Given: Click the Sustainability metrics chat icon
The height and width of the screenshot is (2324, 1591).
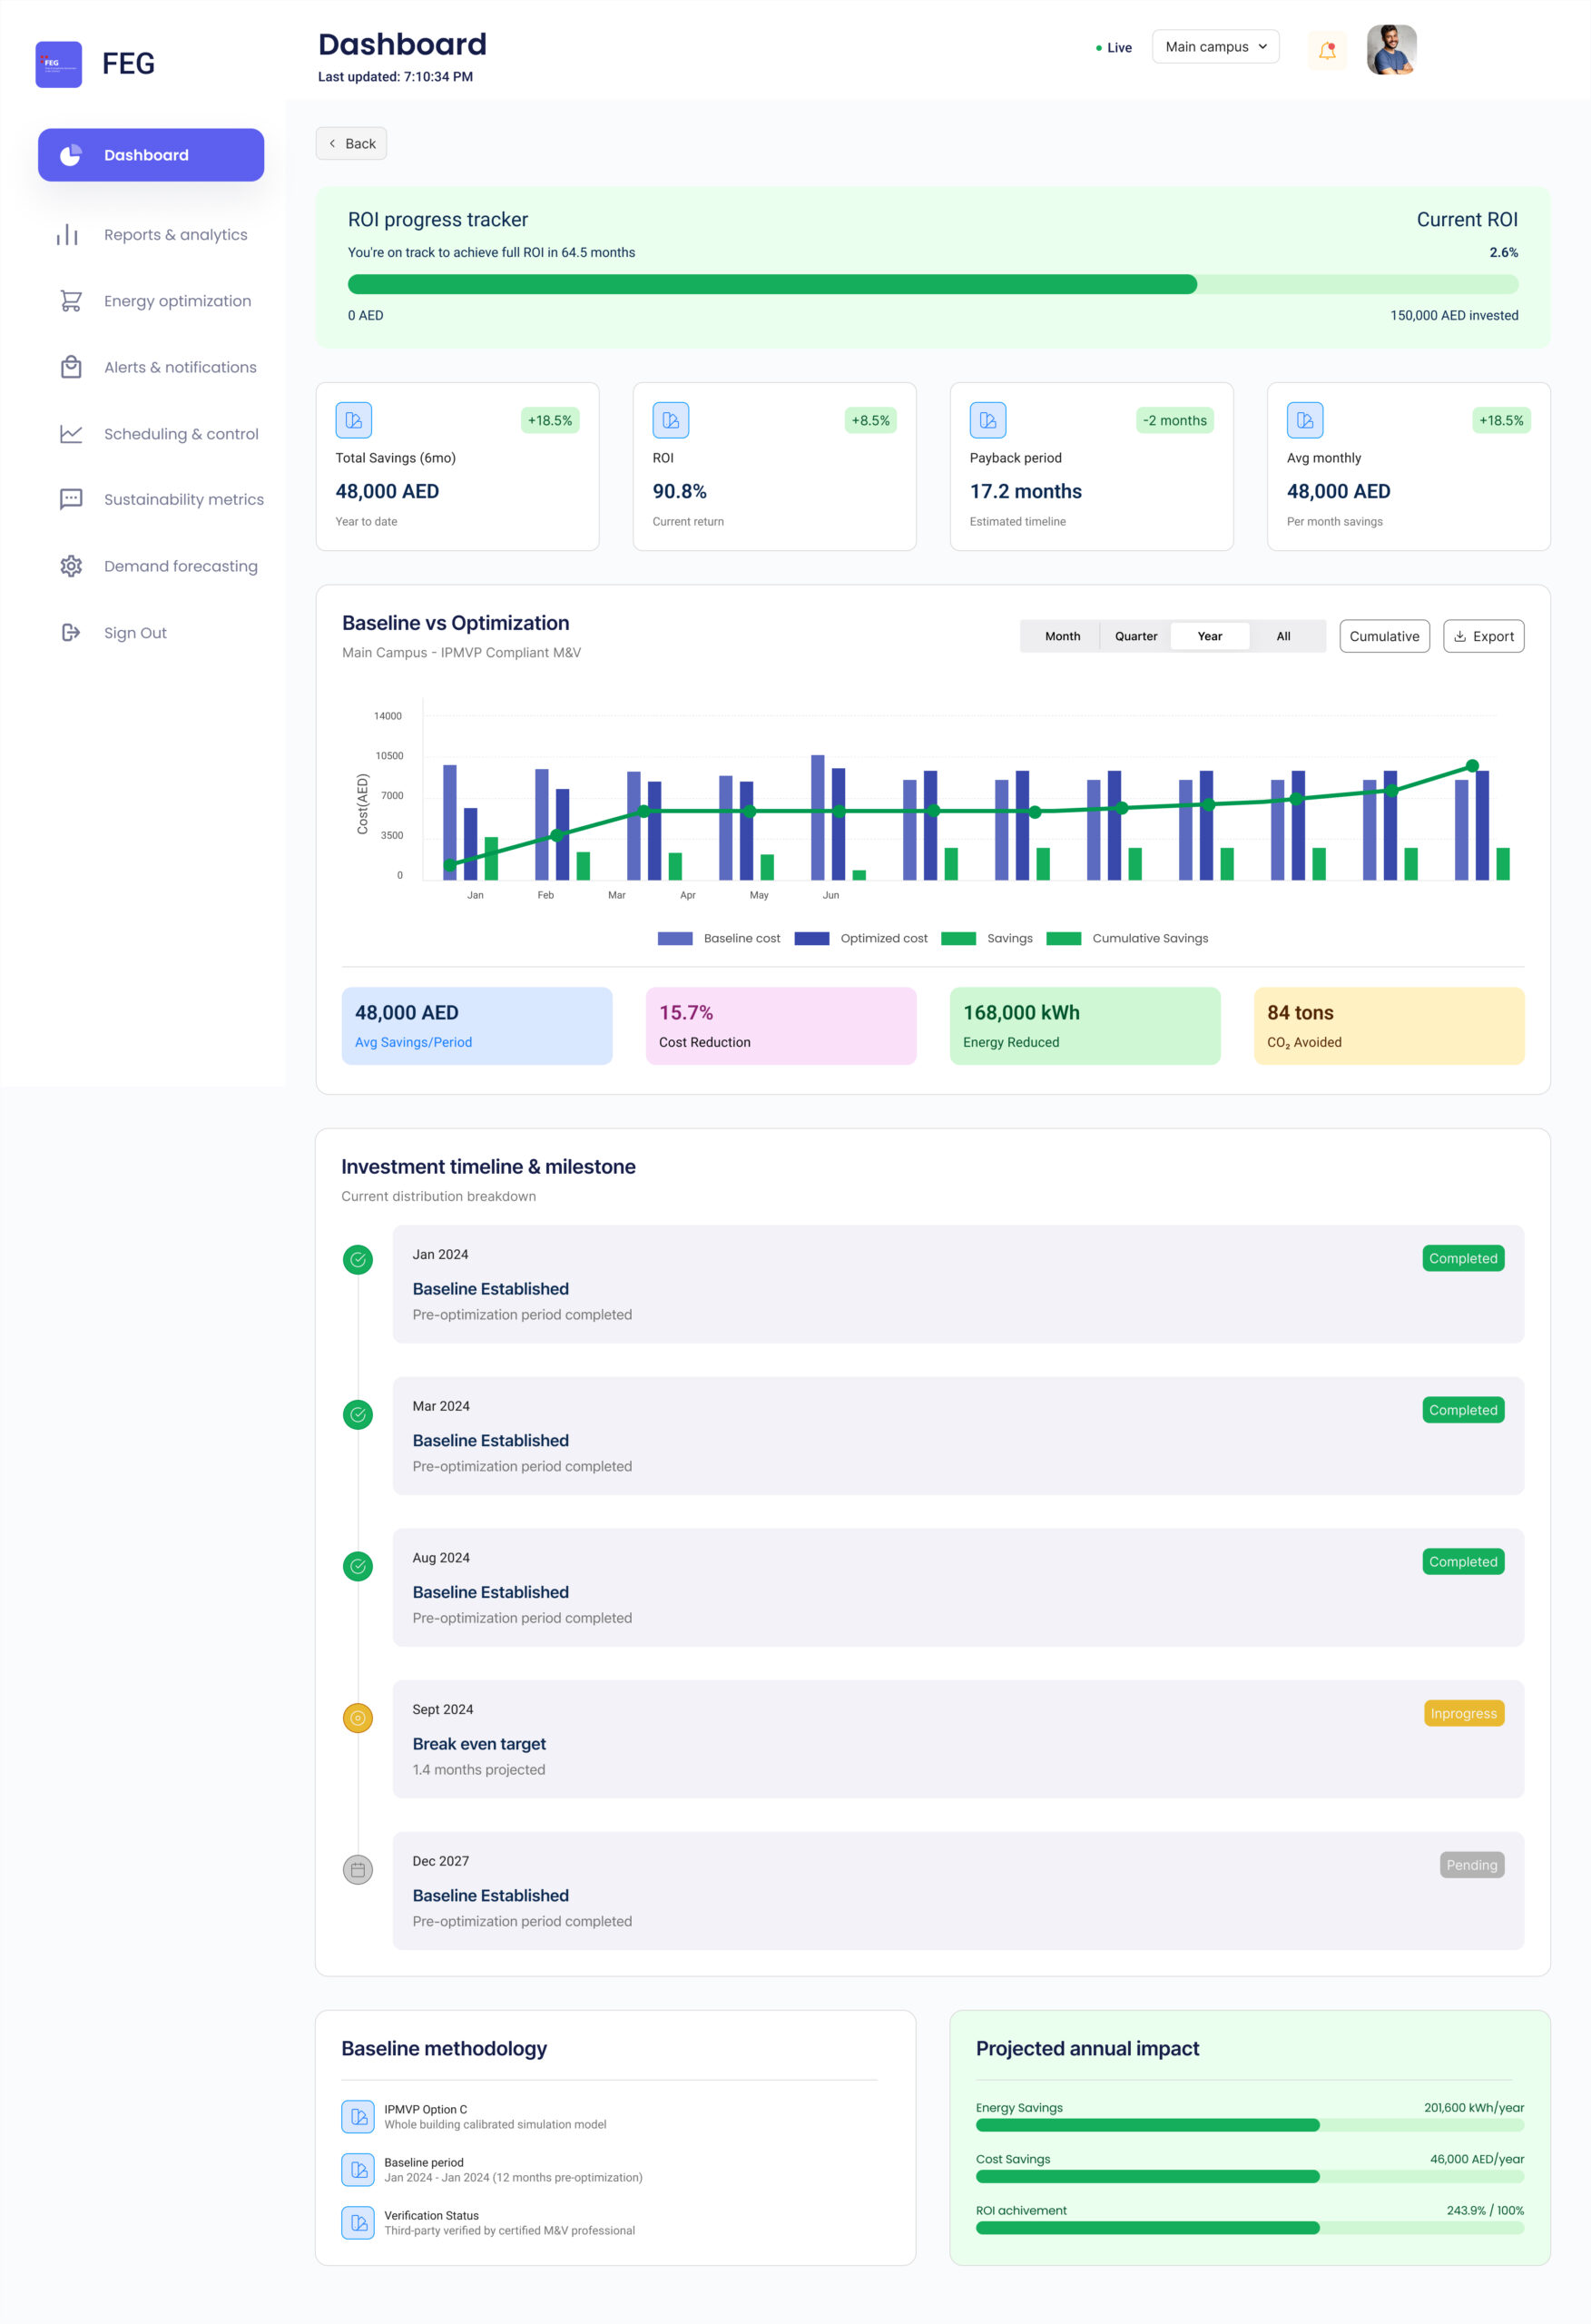Looking at the screenshot, I should point(70,500).
